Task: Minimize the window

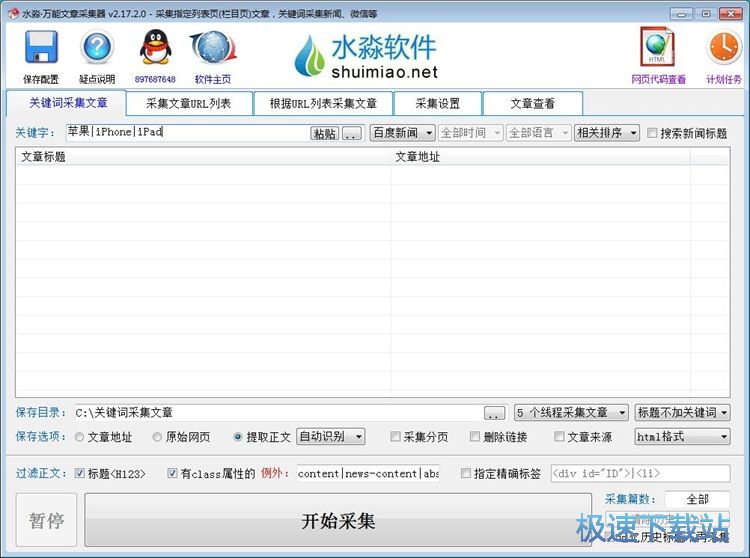Action: point(681,14)
